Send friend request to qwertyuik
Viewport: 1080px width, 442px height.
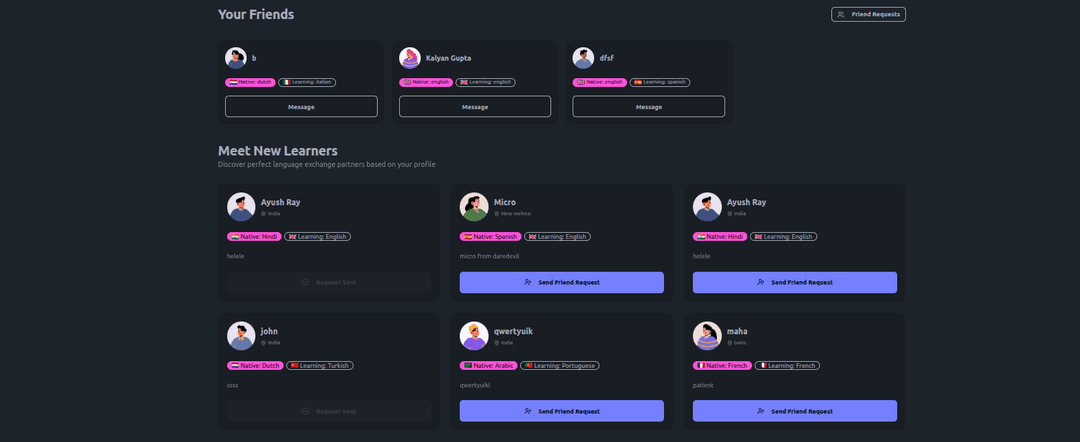[562, 411]
